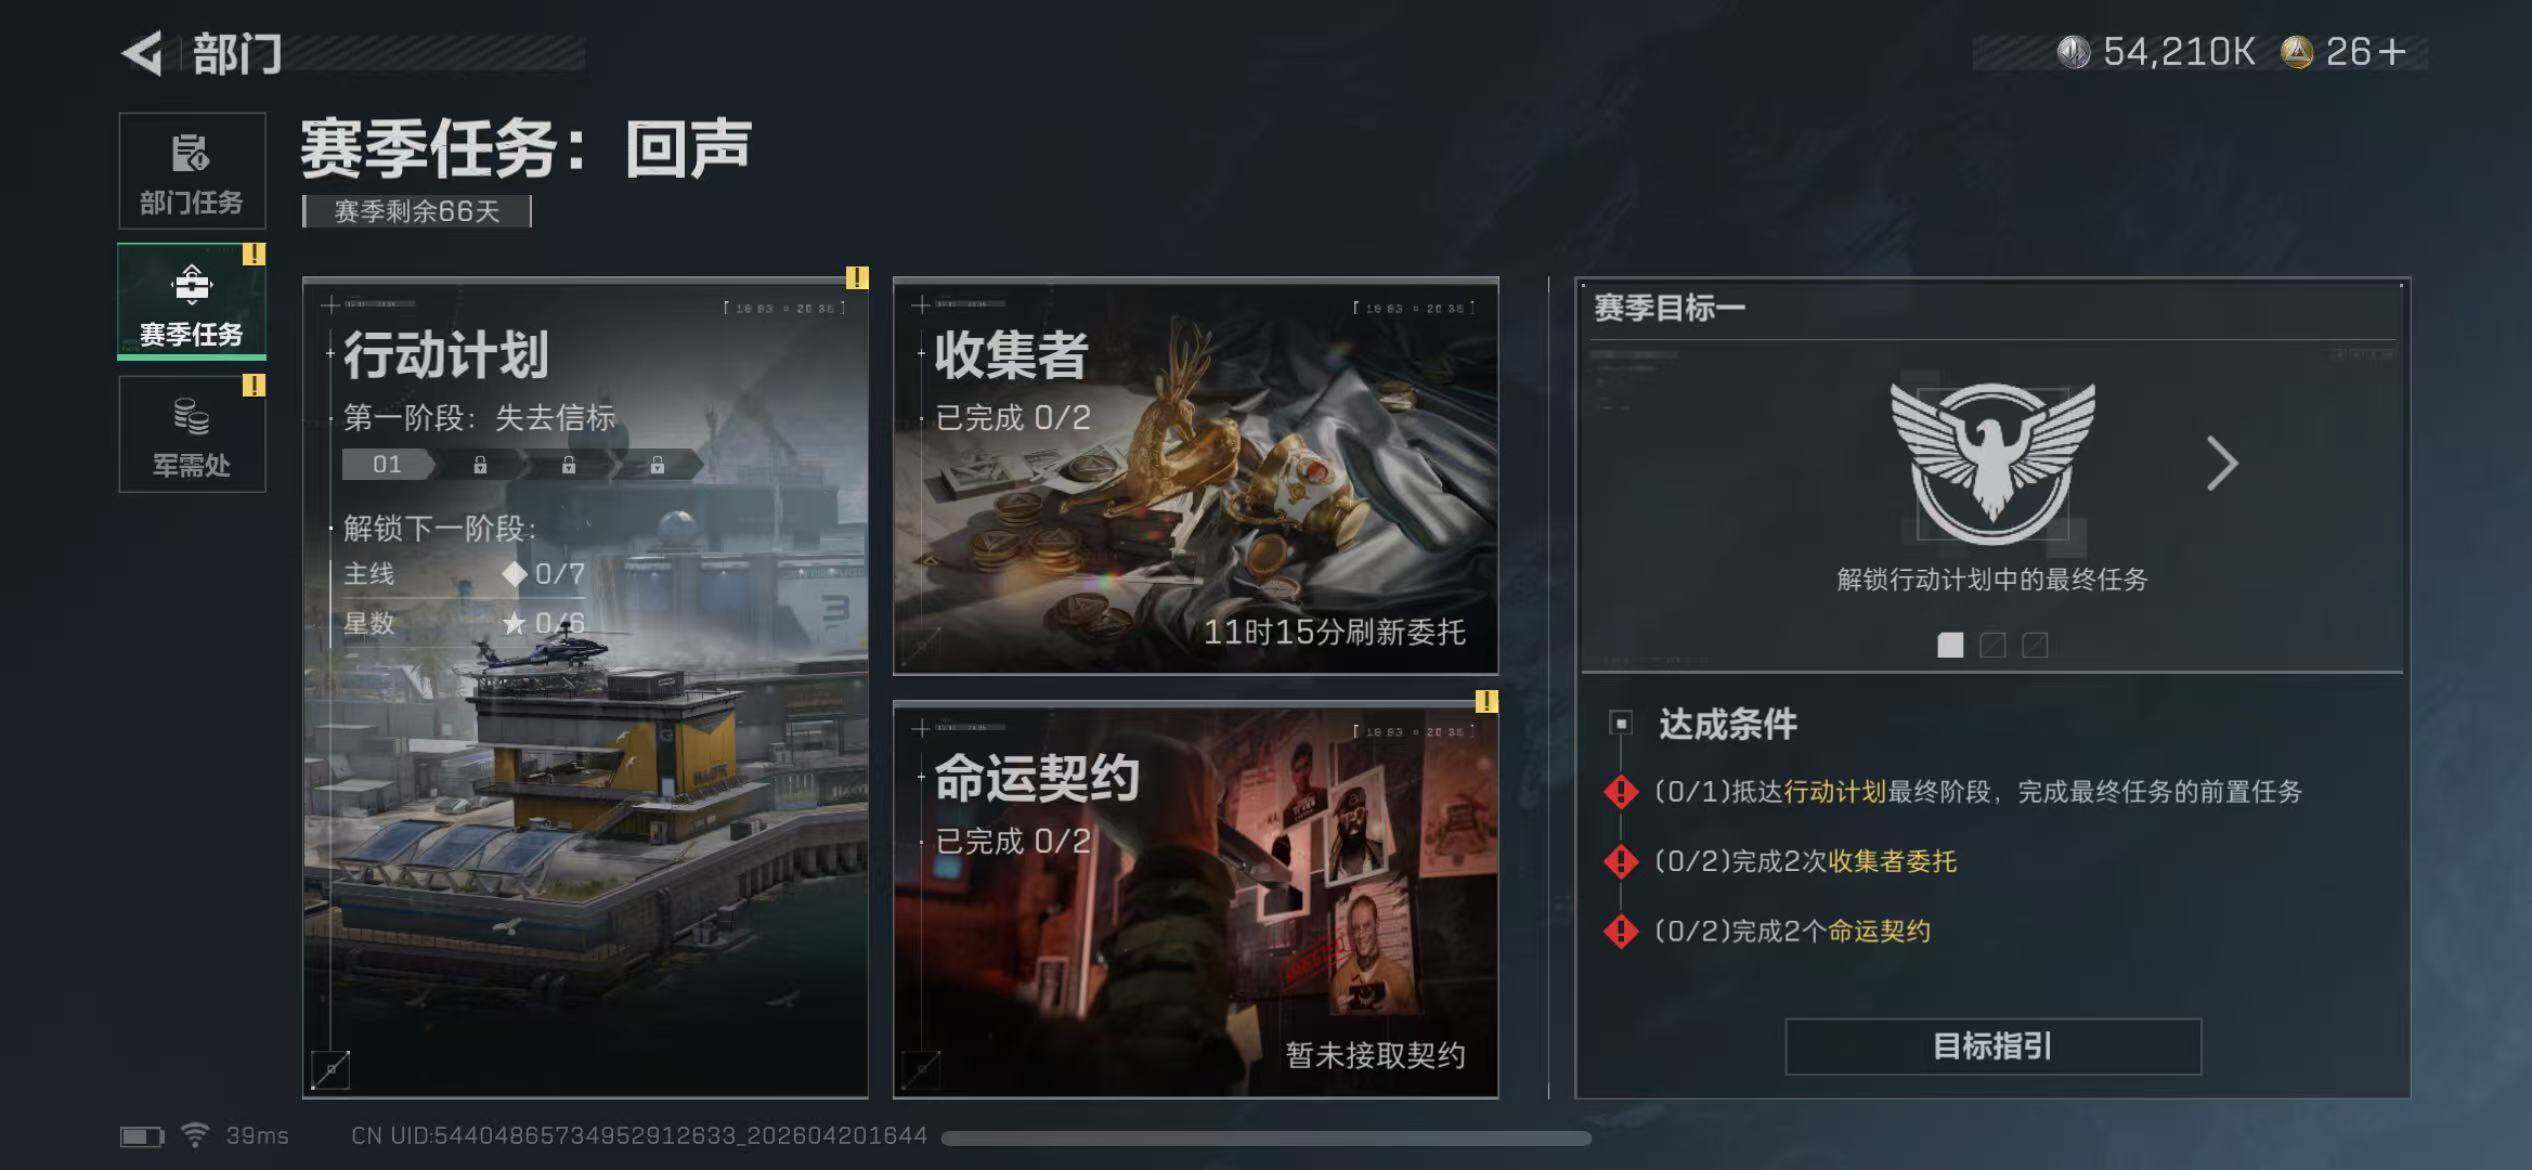Image resolution: width=2532 pixels, height=1170 pixels.
Task: Go back using the arrow beside 部门
Action: point(142,53)
